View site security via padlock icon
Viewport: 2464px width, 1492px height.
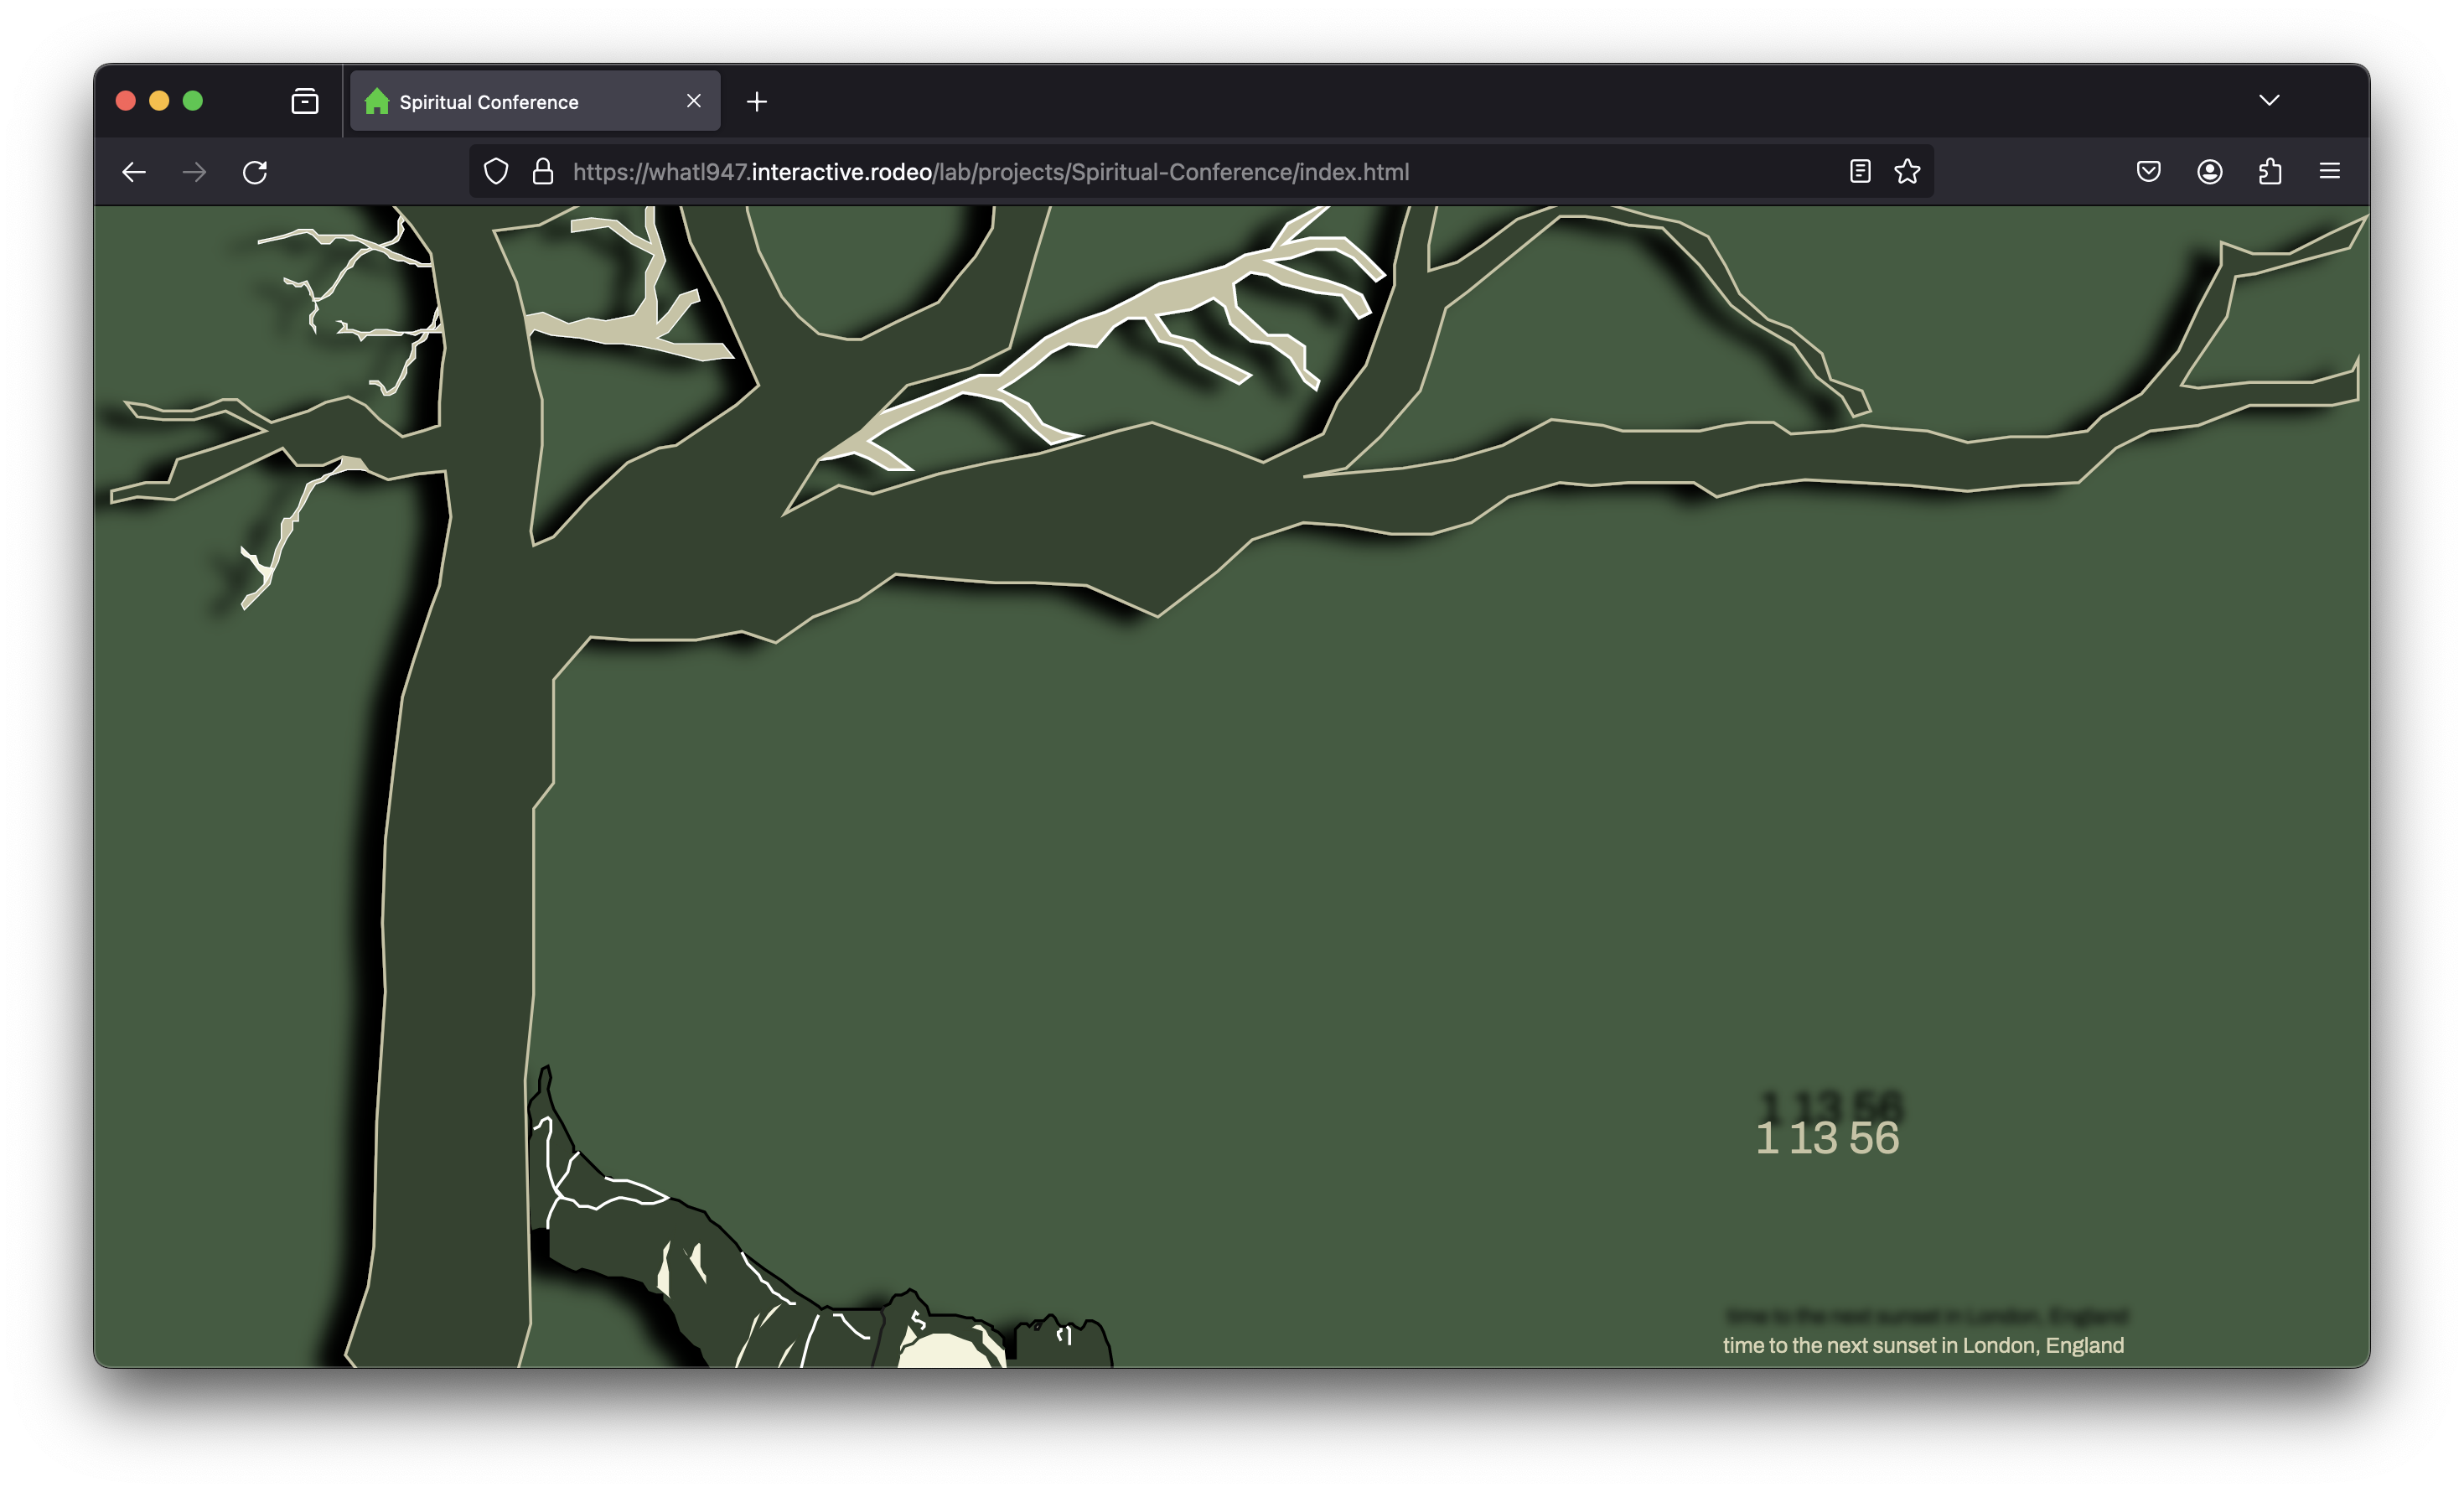pyautogui.click(x=543, y=172)
